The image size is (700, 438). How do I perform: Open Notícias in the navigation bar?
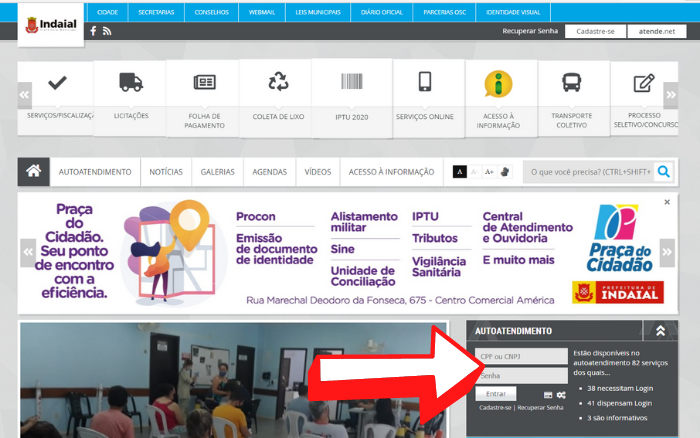(x=166, y=172)
